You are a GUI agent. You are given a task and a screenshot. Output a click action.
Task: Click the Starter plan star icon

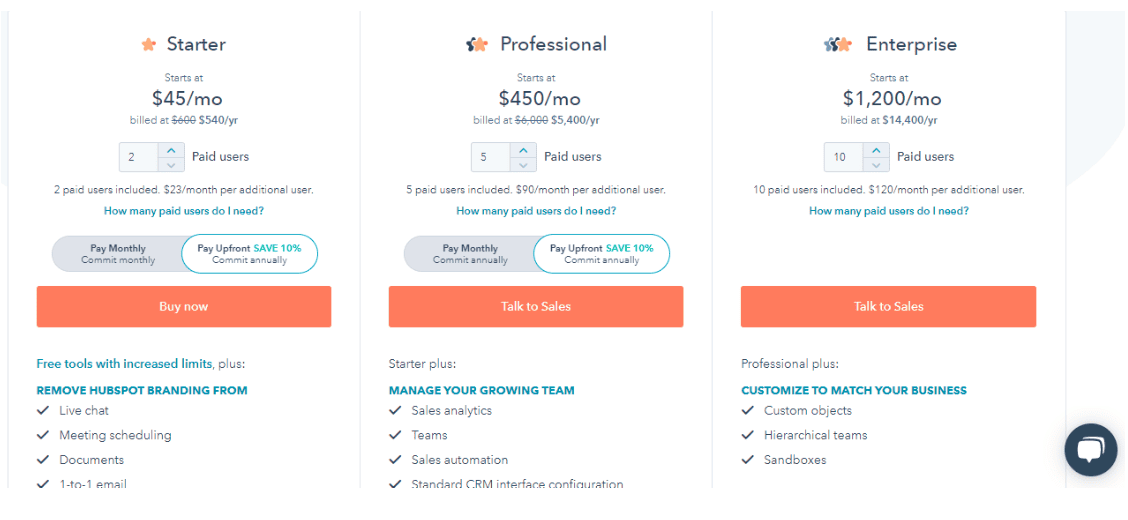149,45
